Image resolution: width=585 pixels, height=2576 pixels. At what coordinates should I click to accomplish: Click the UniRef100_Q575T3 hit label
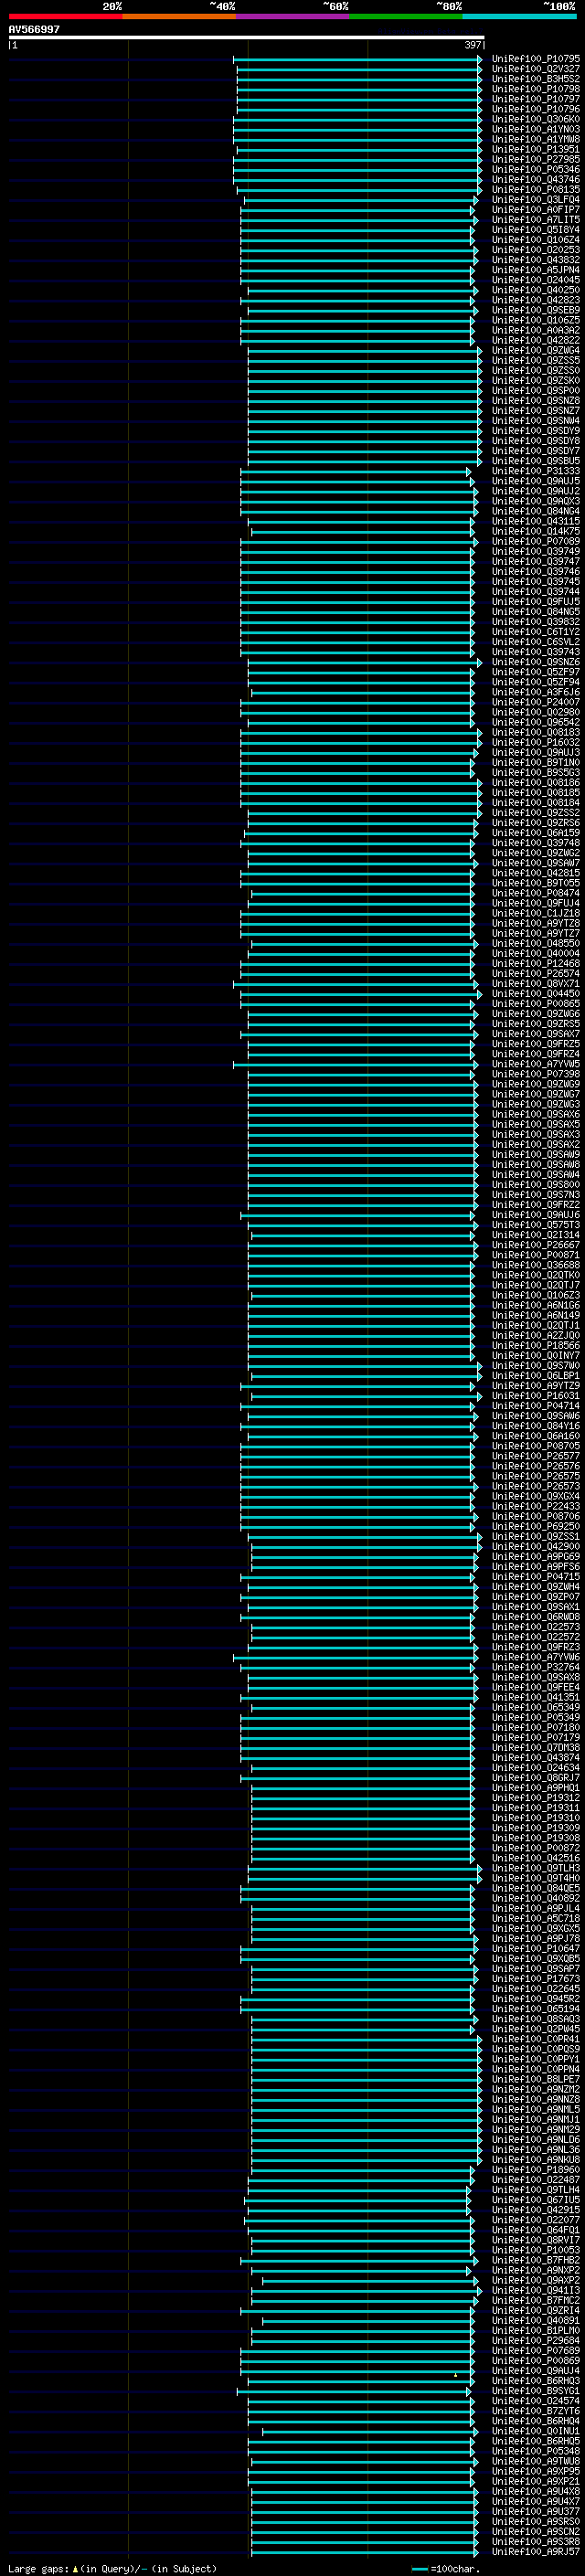point(536,1225)
